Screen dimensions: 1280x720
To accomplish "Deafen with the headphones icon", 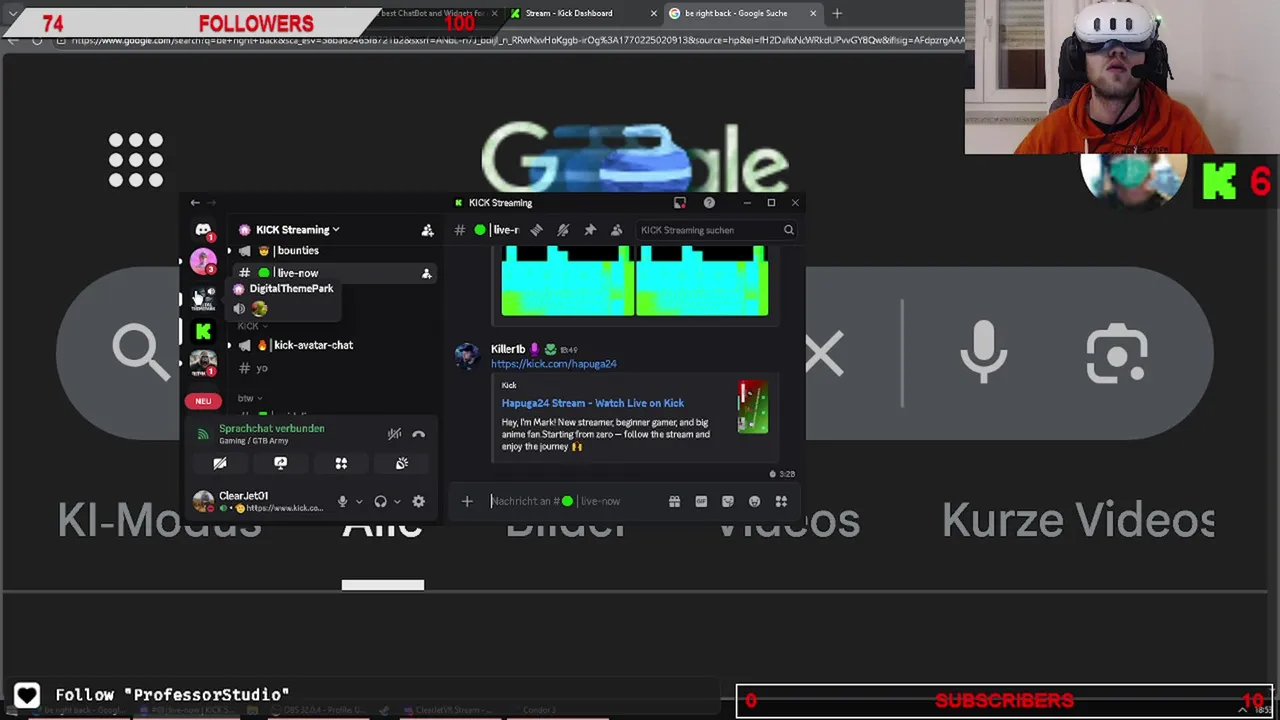I will click(380, 501).
